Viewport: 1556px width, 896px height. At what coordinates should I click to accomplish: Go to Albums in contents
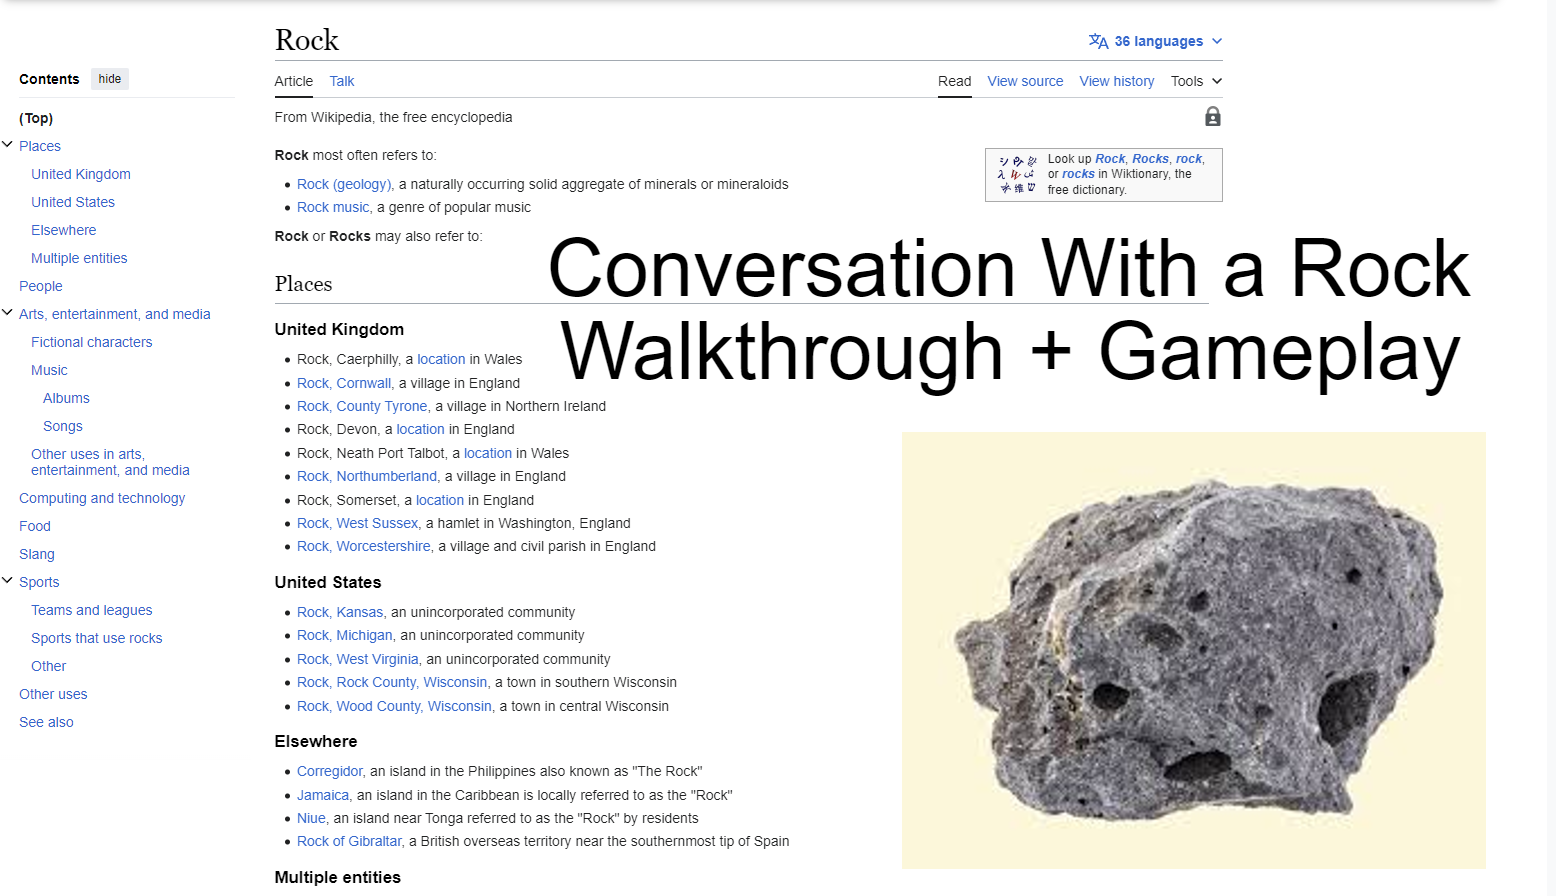pyautogui.click(x=66, y=398)
